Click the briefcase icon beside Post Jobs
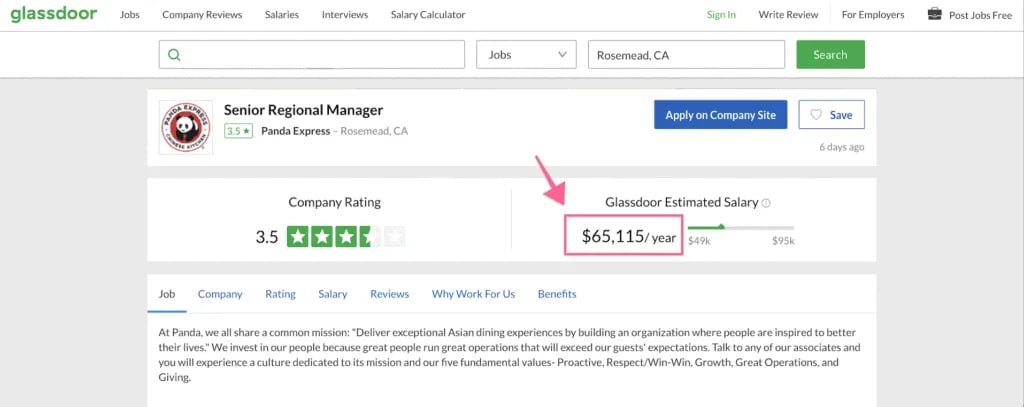Screen dimensions: 1024x407 pos(934,14)
